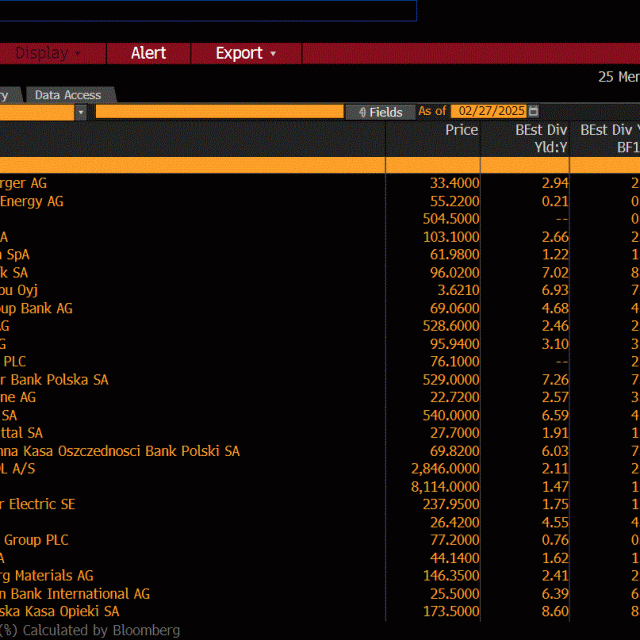Click dividend yield value 0.76
Viewport: 640px width, 640px height.
tap(555, 540)
